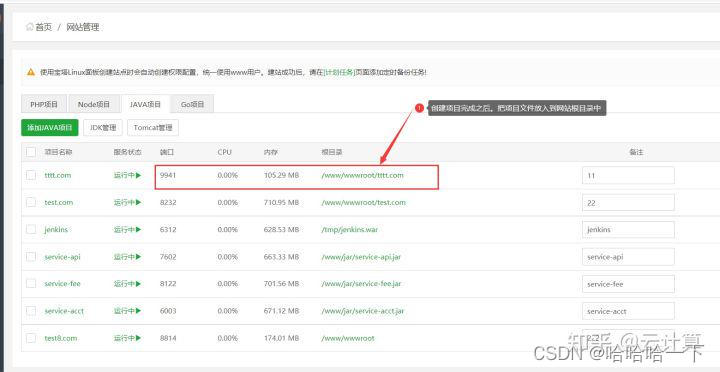This screenshot has height=372, width=720.
Task: Open root directory /www/wwwroot/test.com
Action: (363, 203)
